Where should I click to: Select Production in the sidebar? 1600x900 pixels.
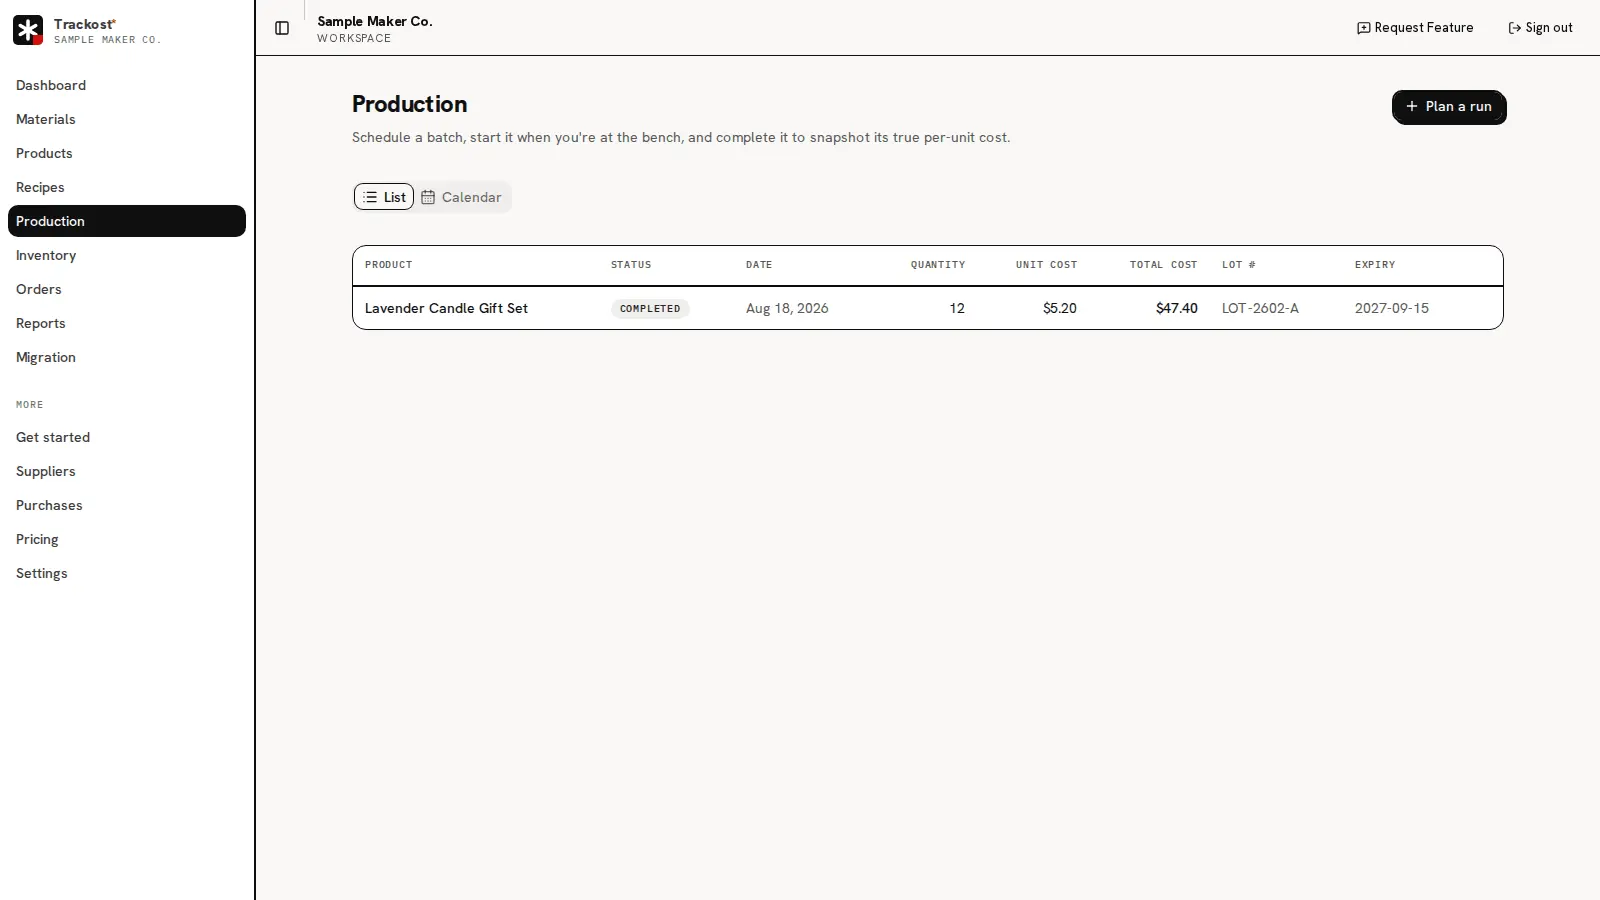[127, 221]
